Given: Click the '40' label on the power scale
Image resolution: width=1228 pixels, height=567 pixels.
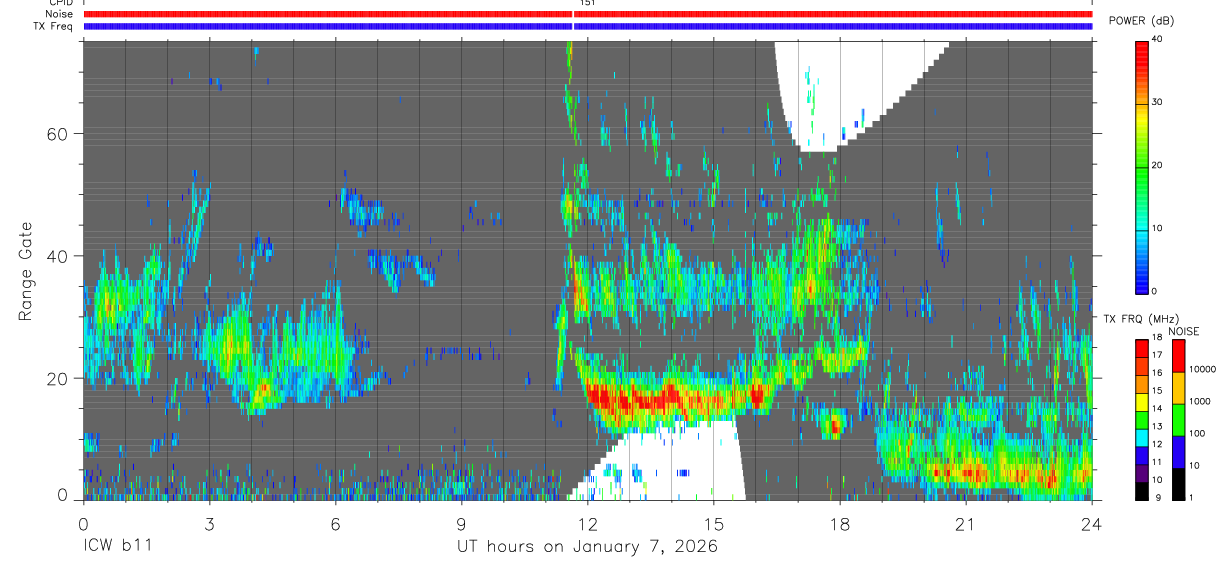Looking at the screenshot, I should coord(1158,39).
